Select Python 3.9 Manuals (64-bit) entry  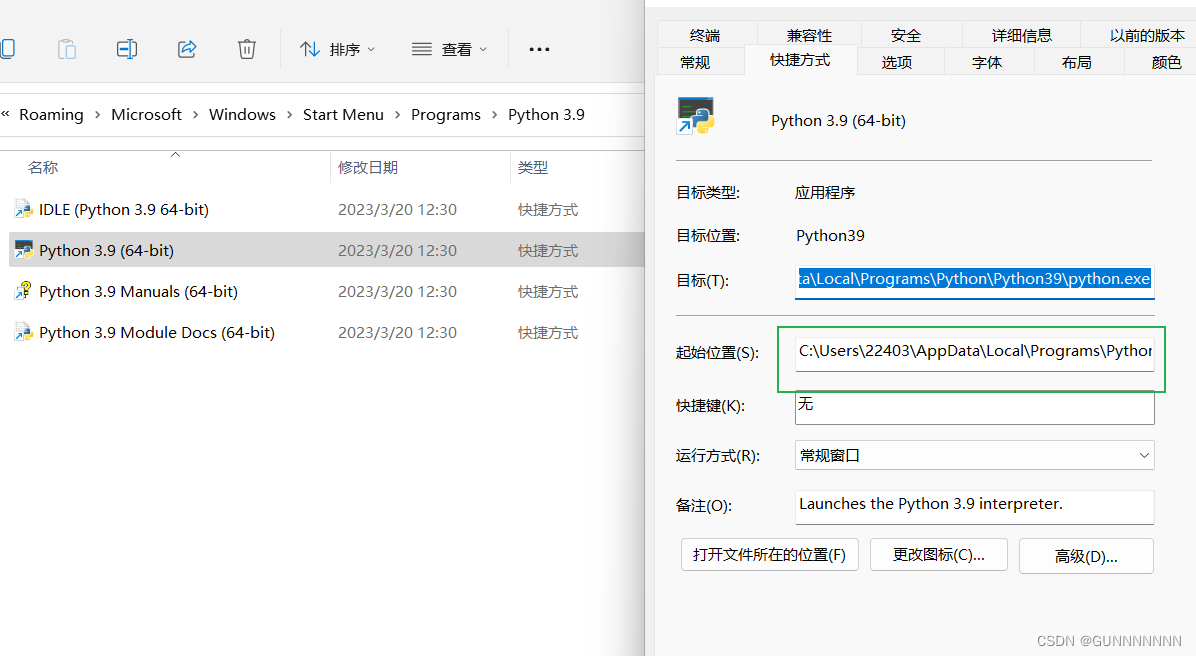pos(138,291)
